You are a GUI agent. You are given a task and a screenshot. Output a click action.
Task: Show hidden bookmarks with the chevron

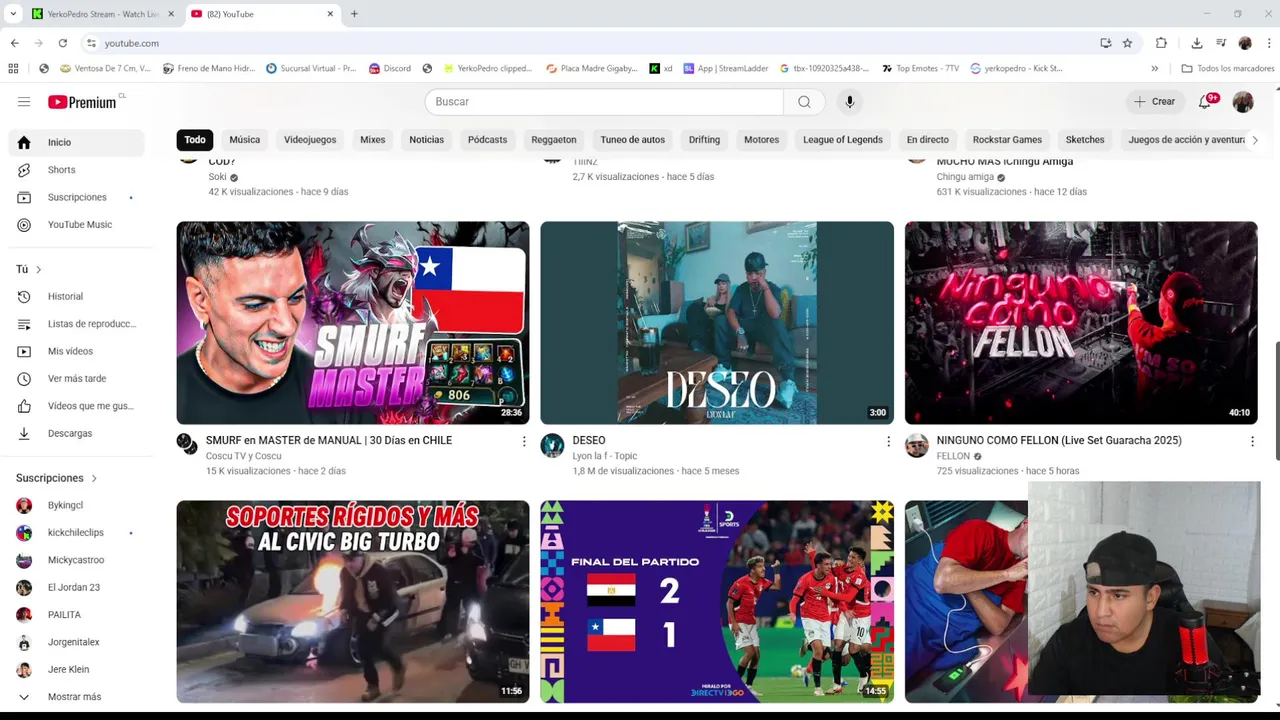pos(1155,69)
